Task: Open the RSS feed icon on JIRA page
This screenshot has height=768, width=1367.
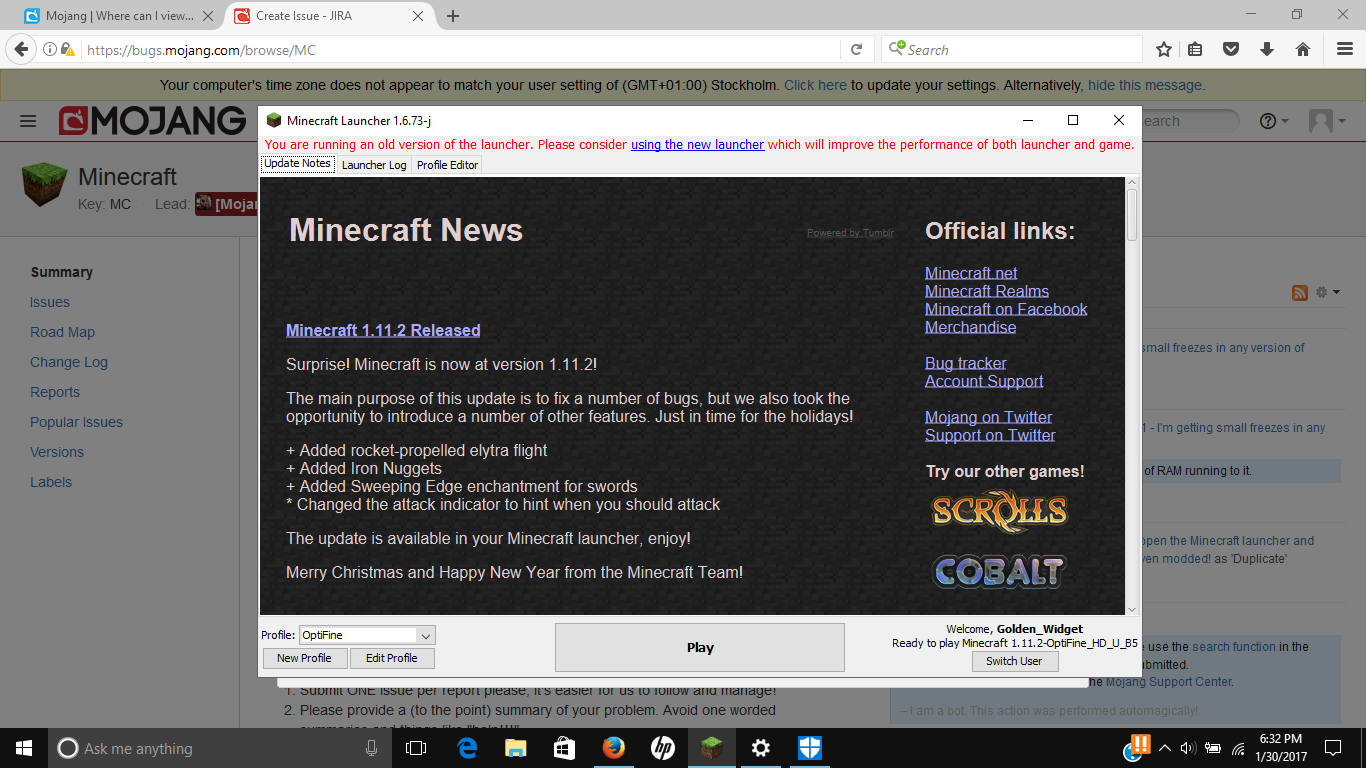Action: pyautogui.click(x=1300, y=292)
